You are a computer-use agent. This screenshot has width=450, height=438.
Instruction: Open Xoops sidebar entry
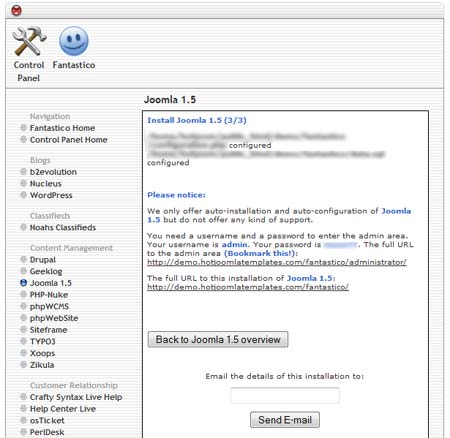pos(42,353)
